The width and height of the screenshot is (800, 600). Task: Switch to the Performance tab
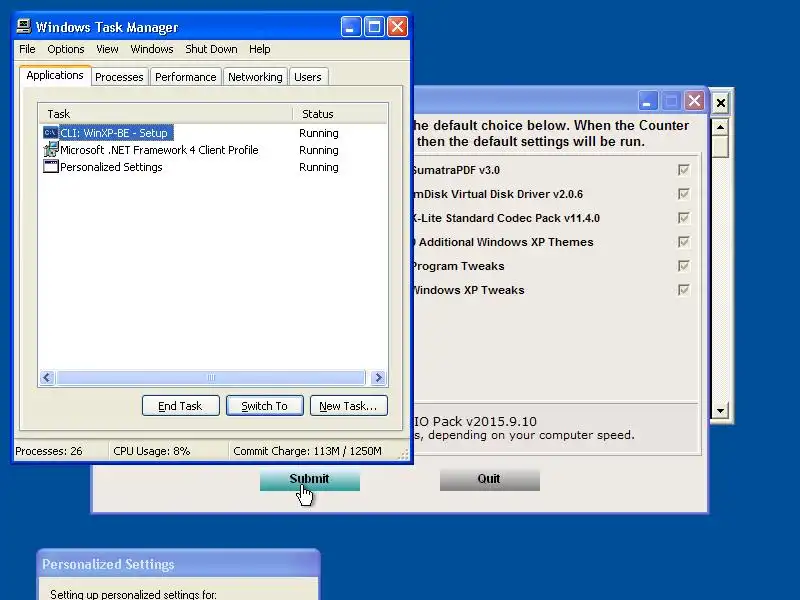click(x=186, y=77)
